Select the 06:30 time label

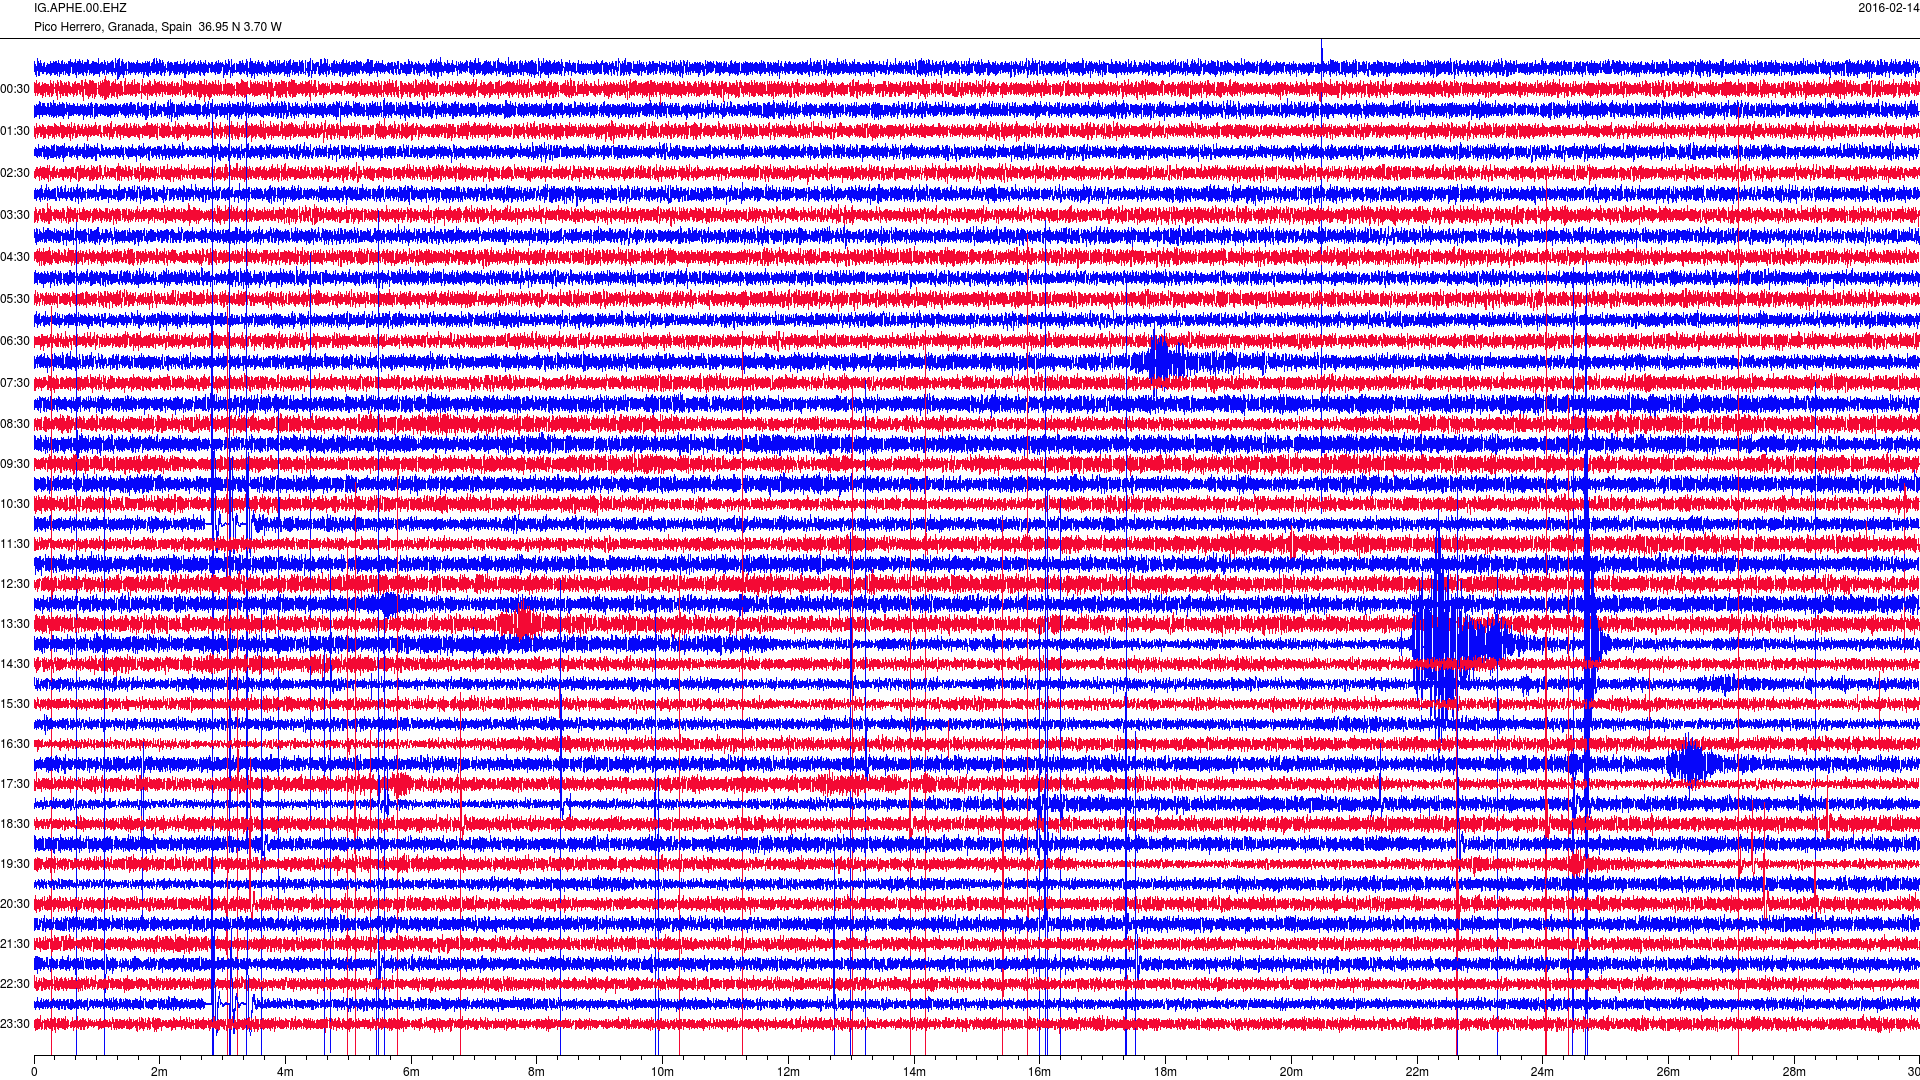click(15, 341)
